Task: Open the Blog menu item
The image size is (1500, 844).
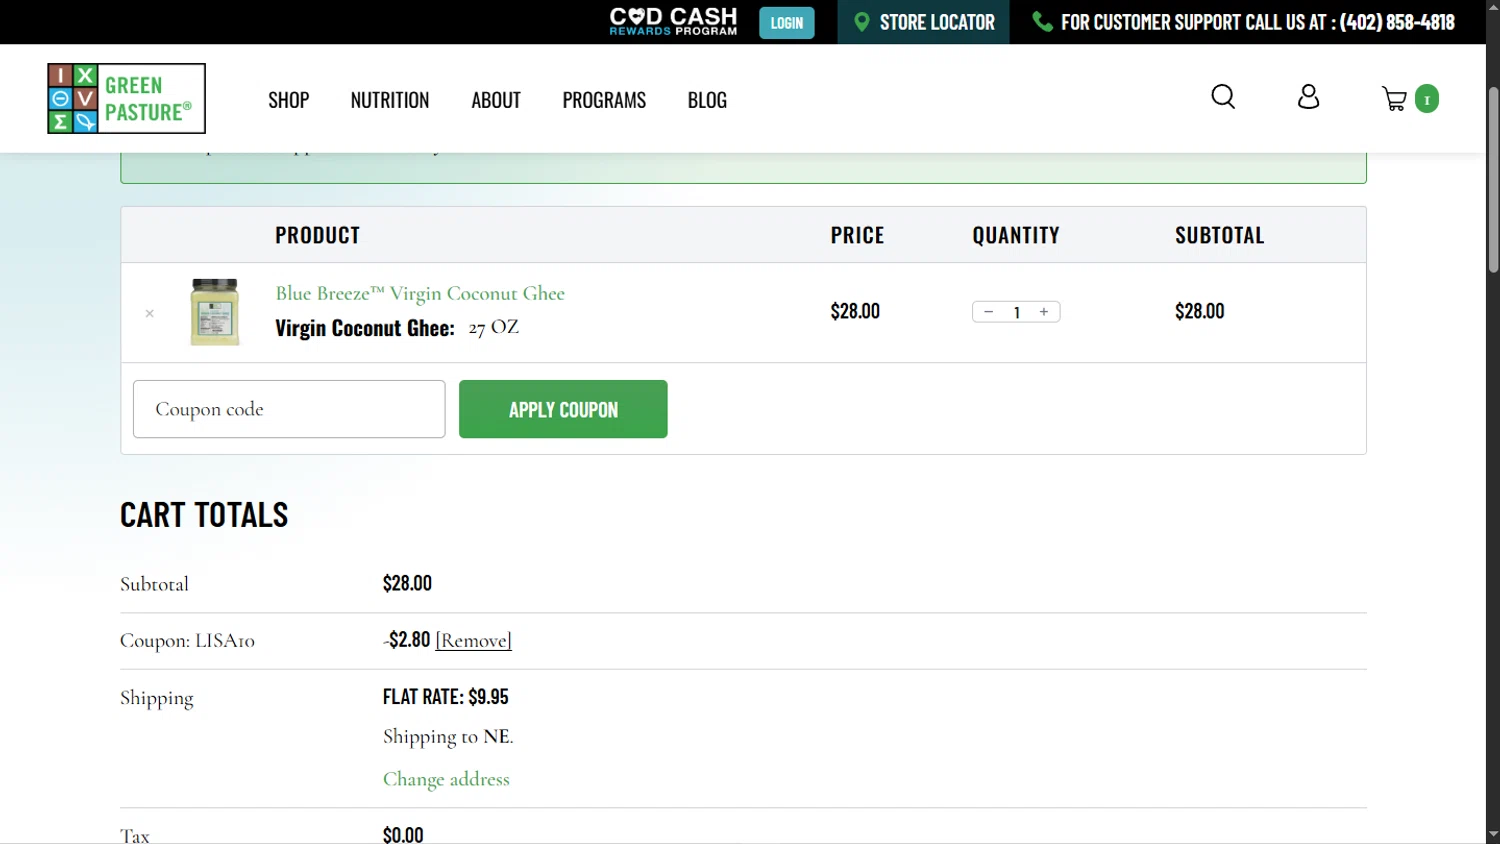Action: 707,100
